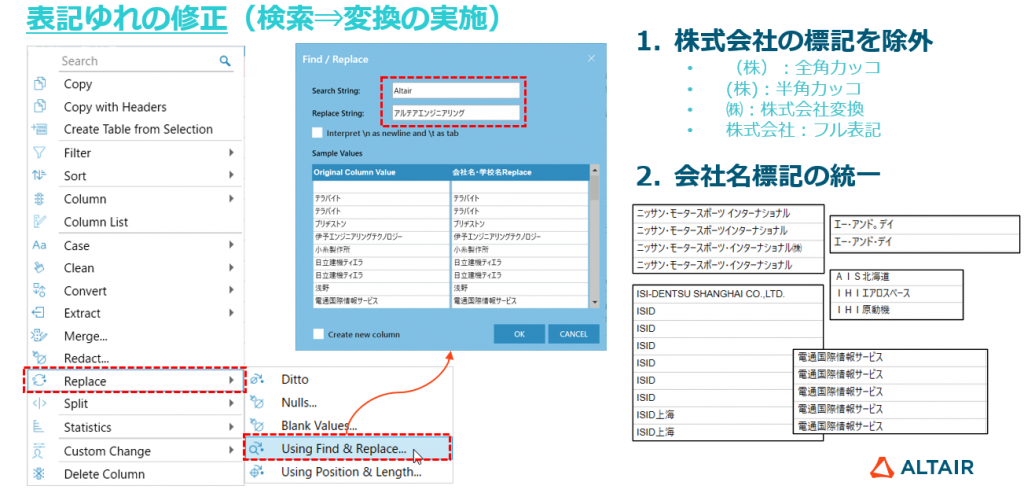1024x493 pixels.
Task: Select 'ISI-DENTSU SHANGHAI CO.,LTD.' table cell
Action: (728, 294)
